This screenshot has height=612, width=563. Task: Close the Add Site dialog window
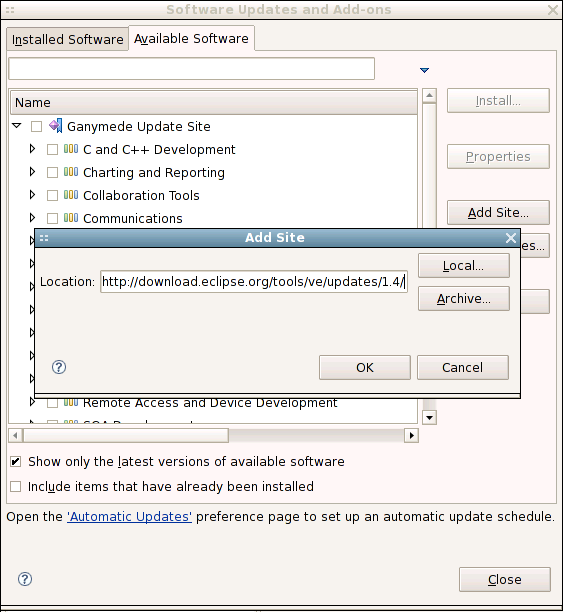[x=511, y=238]
